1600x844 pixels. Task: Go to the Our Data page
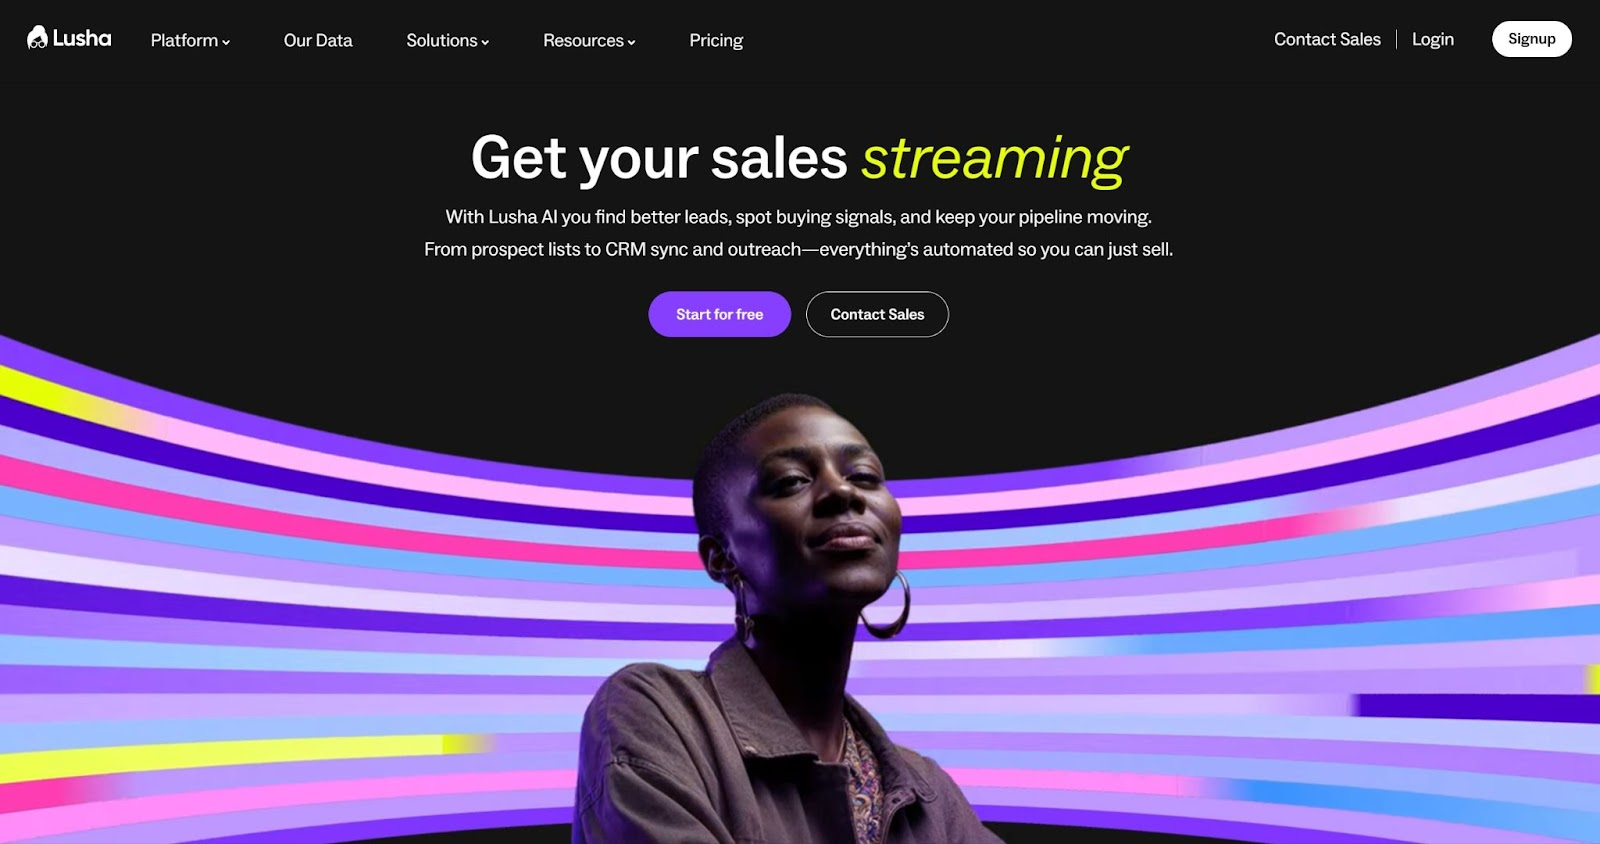pyautogui.click(x=318, y=40)
